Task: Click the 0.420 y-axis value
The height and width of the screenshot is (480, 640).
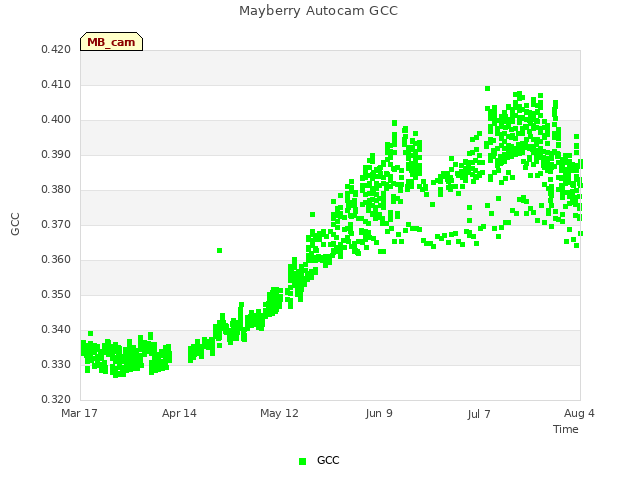Action: [x=56, y=49]
